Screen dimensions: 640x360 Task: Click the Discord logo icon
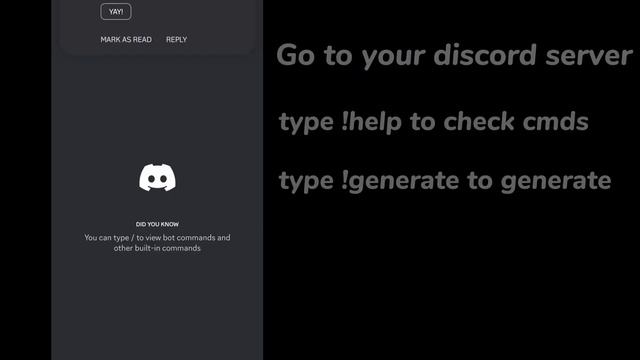tap(158, 178)
